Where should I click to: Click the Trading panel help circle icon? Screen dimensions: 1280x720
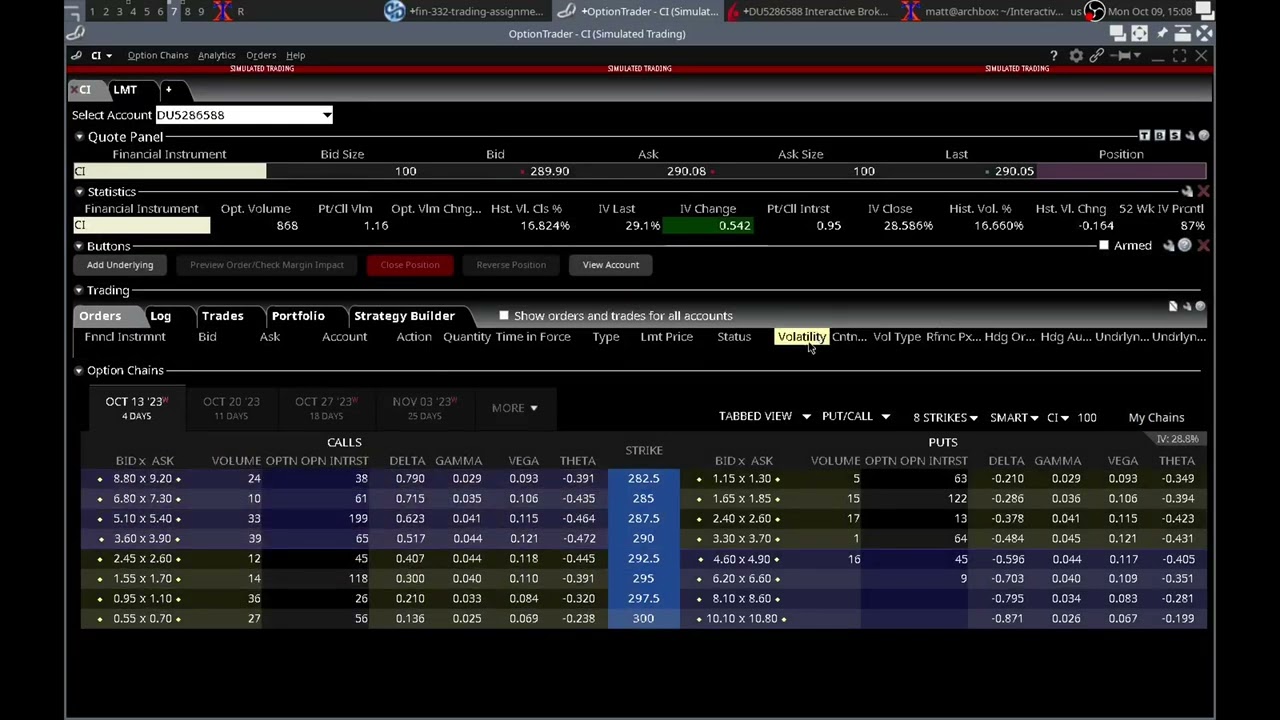coord(1201,306)
